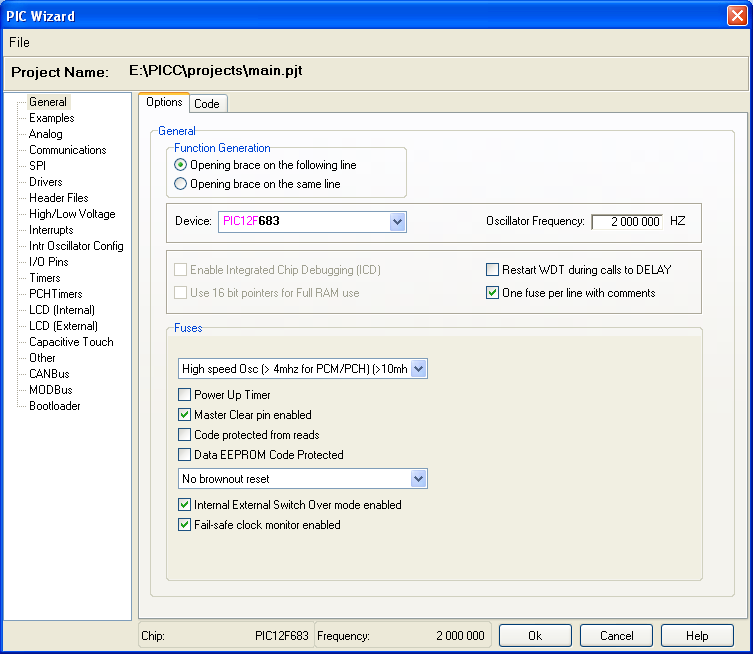The width and height of the screenshot is (753, 654).
Task: Open the File menu
Action: click(19, 42)
